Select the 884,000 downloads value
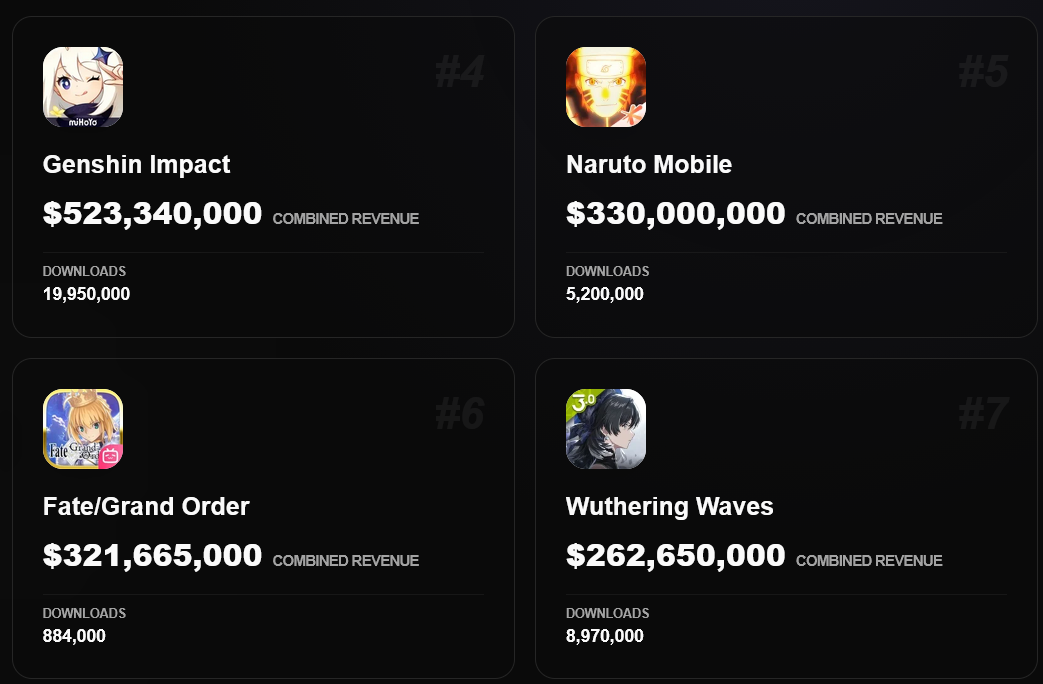Viewport: 1043px width, 684px height. (74, 636)
